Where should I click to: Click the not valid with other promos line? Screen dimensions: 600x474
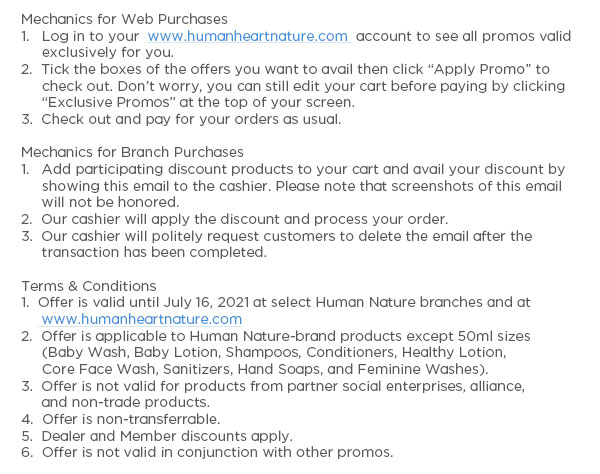[217, 452]
